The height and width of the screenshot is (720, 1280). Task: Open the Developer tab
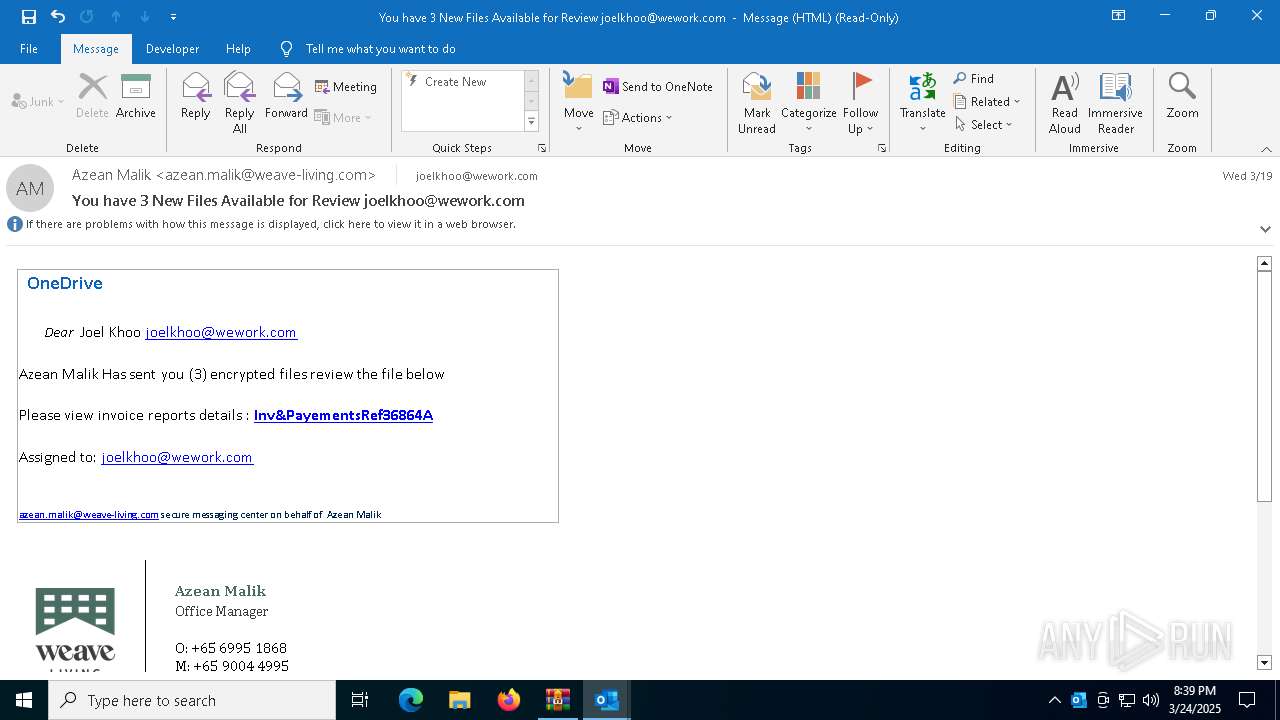(x=172, y=49)
